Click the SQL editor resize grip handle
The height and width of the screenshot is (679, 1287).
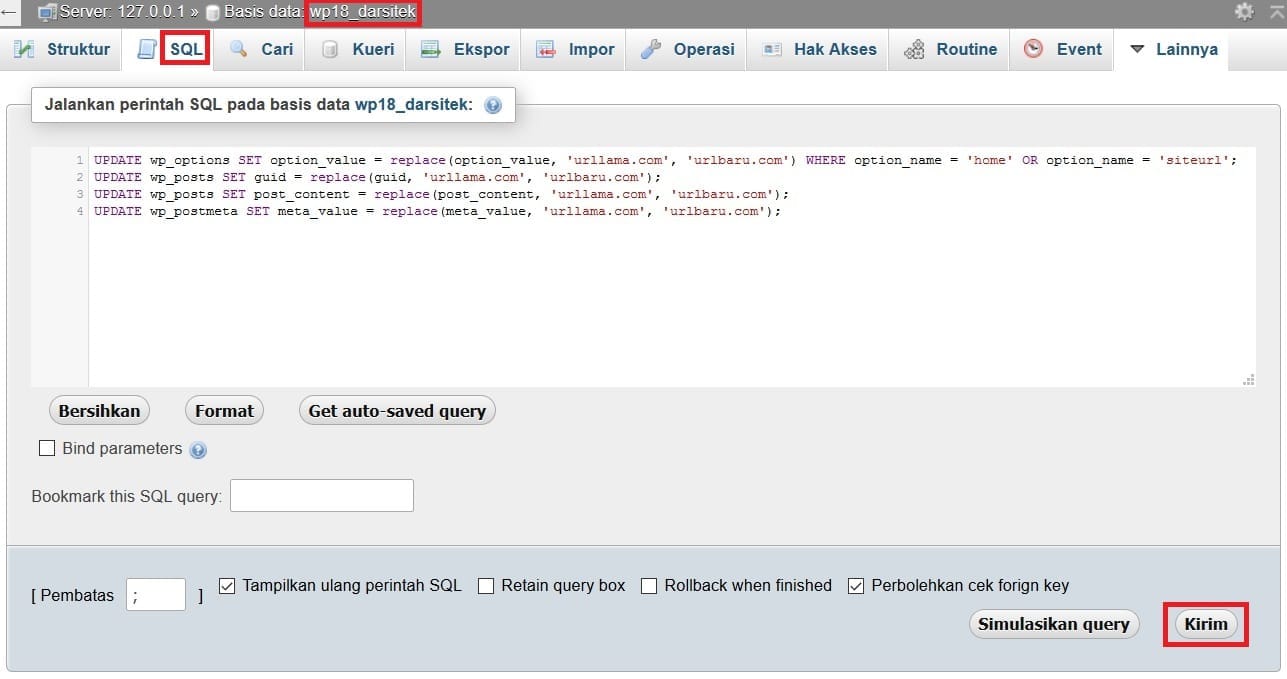pos(1248,380)
